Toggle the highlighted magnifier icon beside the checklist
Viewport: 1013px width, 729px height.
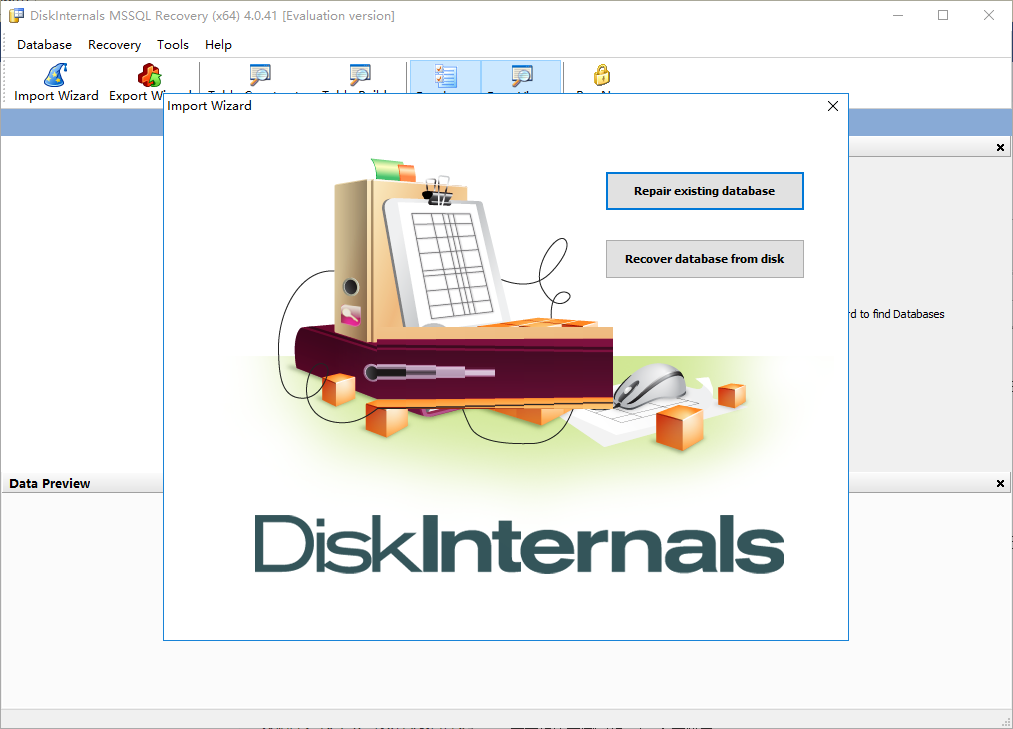[521, 76]
